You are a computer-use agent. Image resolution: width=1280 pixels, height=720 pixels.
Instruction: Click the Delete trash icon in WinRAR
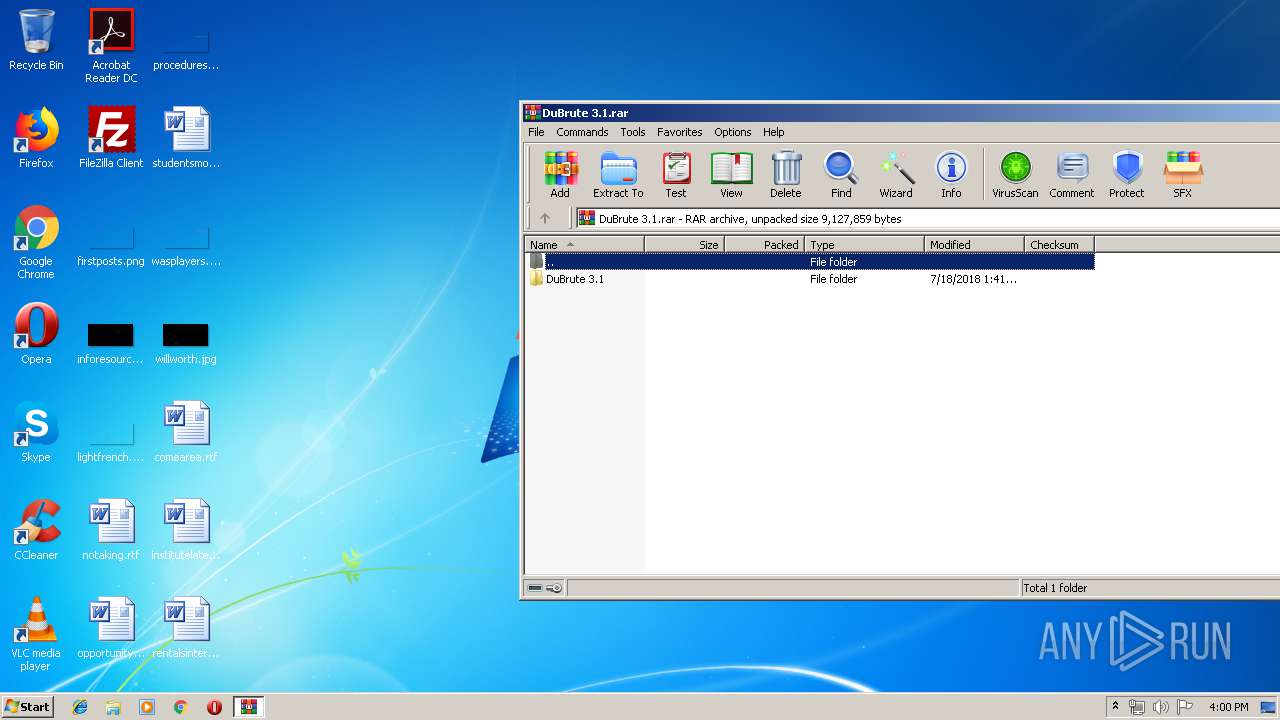tap(786, 175)
